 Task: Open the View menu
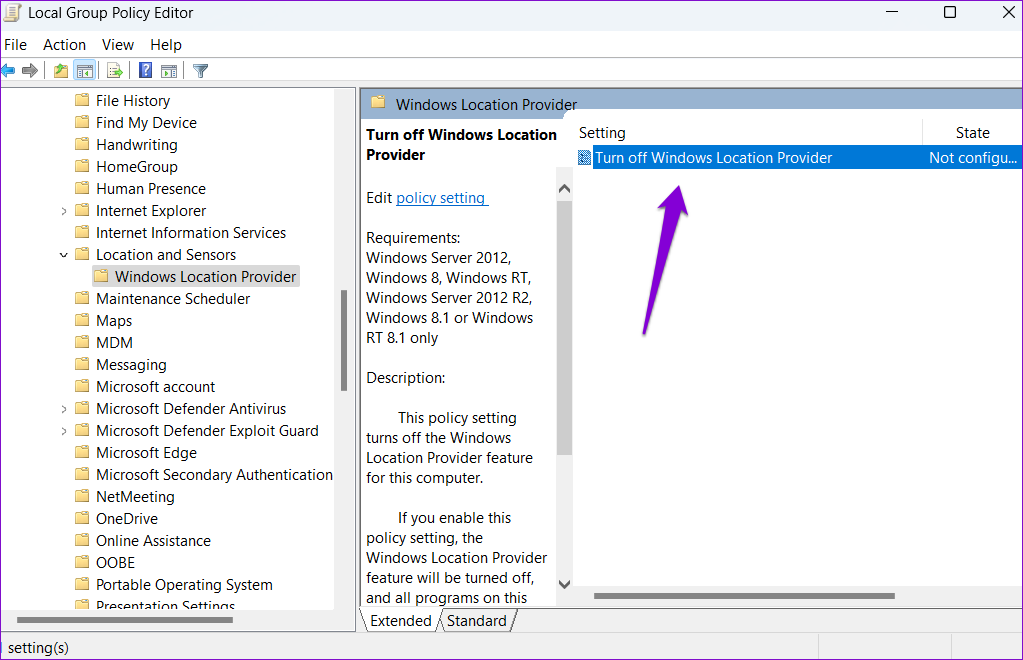click(x=117, y=45)
